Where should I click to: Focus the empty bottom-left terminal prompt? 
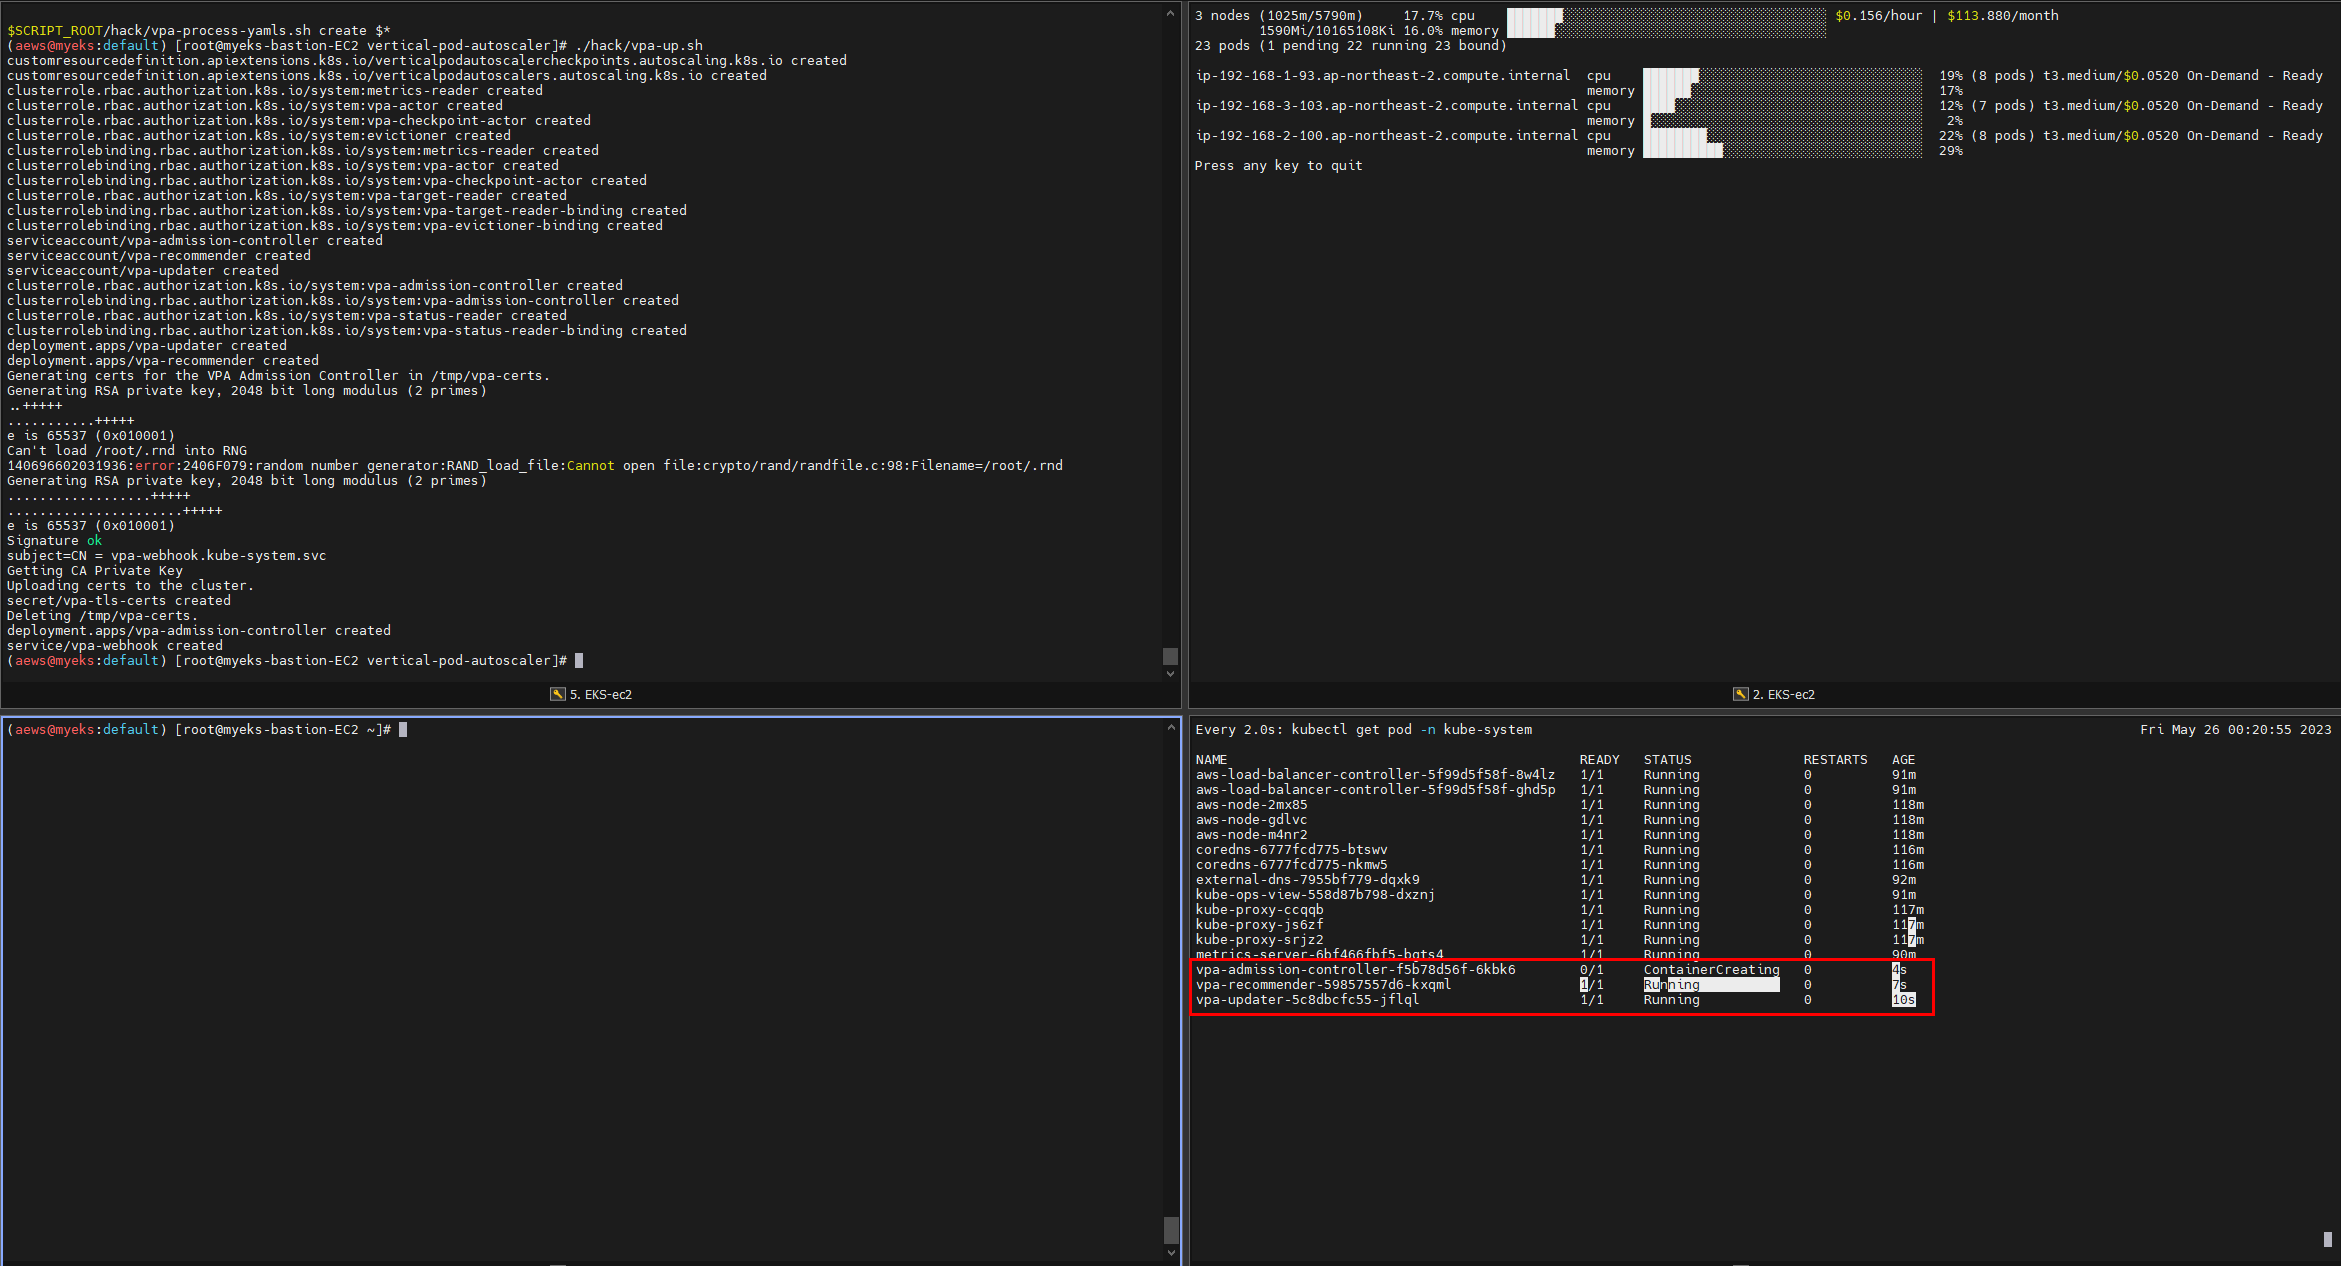pyautogui.click(x=403, y=730)
